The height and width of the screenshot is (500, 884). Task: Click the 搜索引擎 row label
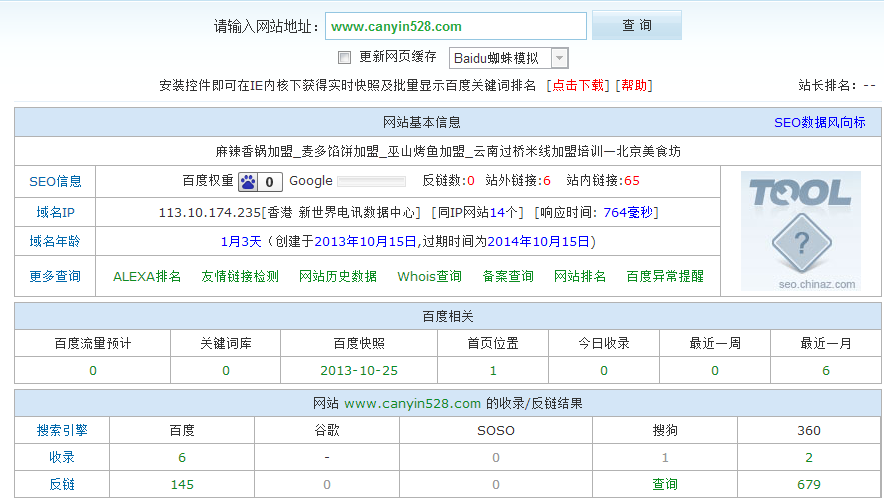[x=62, y=431]
